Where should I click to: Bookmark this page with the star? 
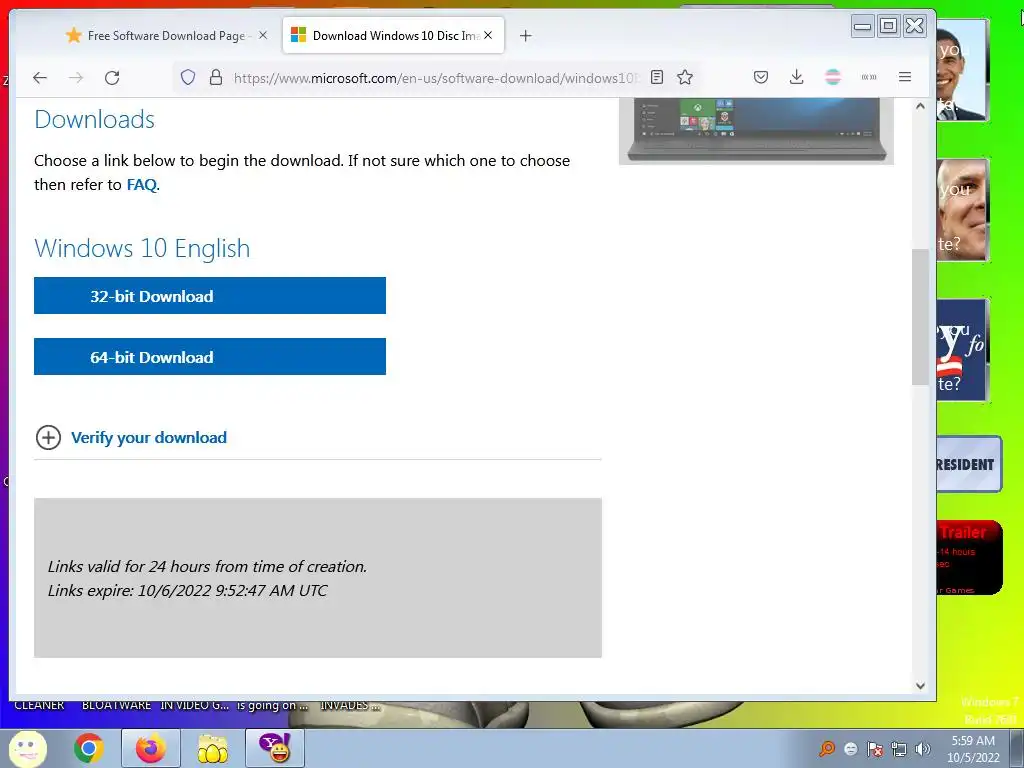(684, 77)
